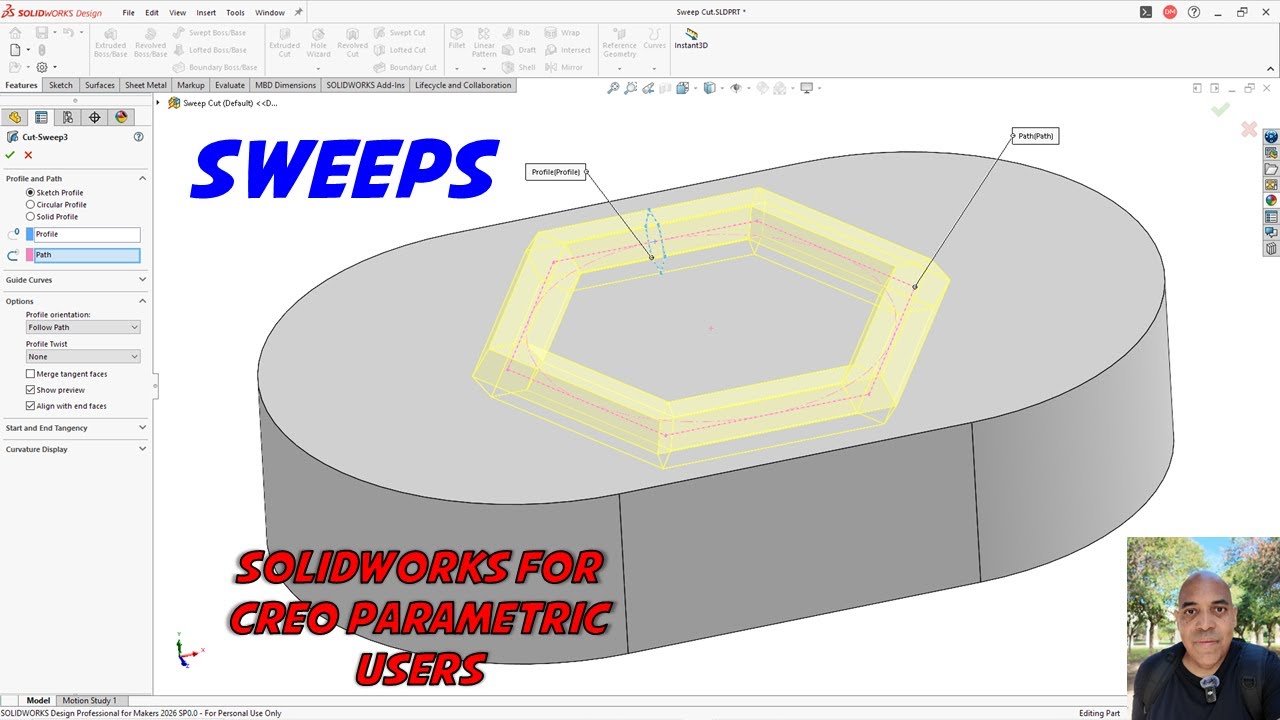Open View Palette in task pane
Viewport: 1280px width, 720px height.
(1271, 185)
